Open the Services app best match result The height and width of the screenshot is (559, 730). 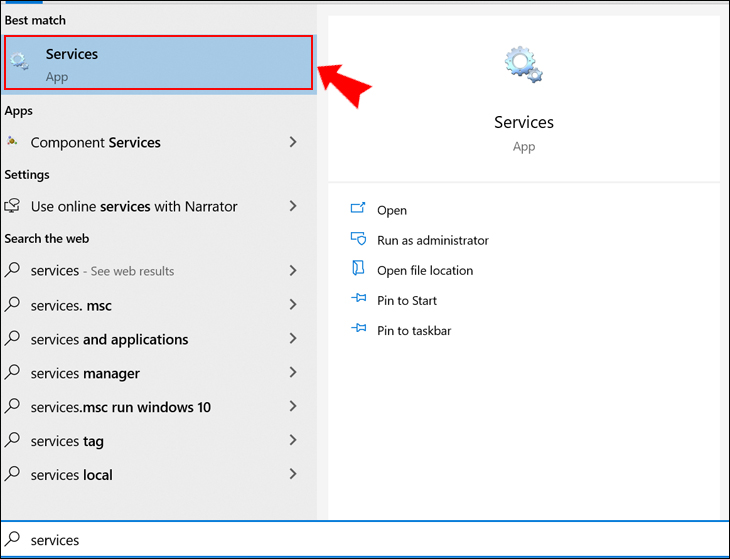pyautogui.click(x=160, y=62)
